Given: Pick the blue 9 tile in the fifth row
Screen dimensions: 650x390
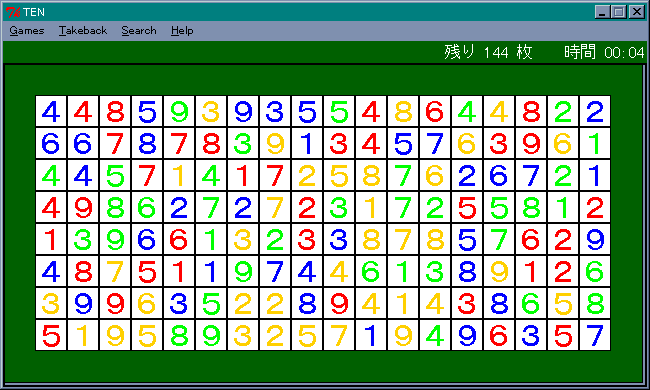Looking at the screenshot, I should tap(595, 239).
